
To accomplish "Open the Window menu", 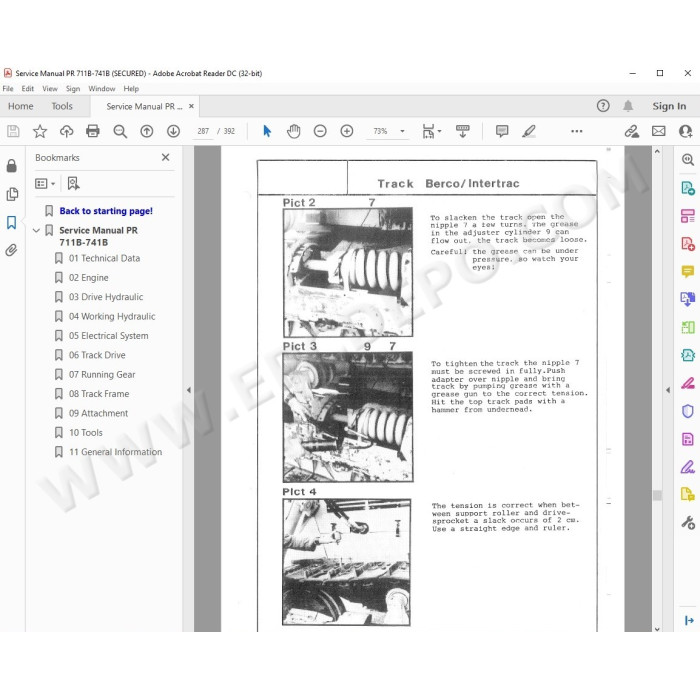I will 102,89.
